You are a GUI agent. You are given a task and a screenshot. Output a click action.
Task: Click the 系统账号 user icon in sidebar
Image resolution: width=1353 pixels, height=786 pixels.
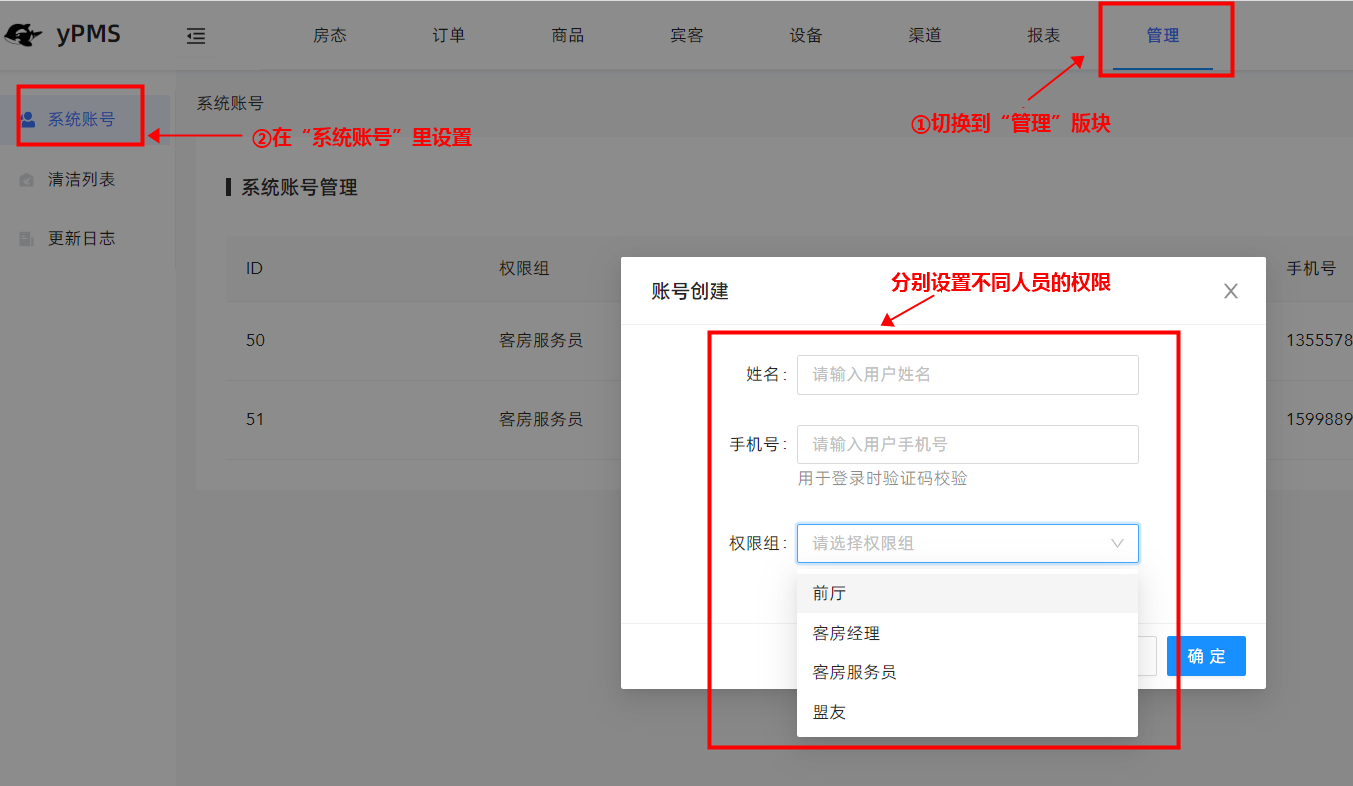(28, 120)
